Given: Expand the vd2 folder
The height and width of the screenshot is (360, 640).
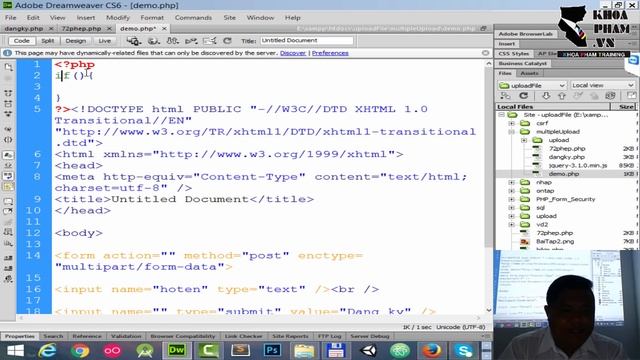Looking at the screenshot, I should click(x=511, y=224).
